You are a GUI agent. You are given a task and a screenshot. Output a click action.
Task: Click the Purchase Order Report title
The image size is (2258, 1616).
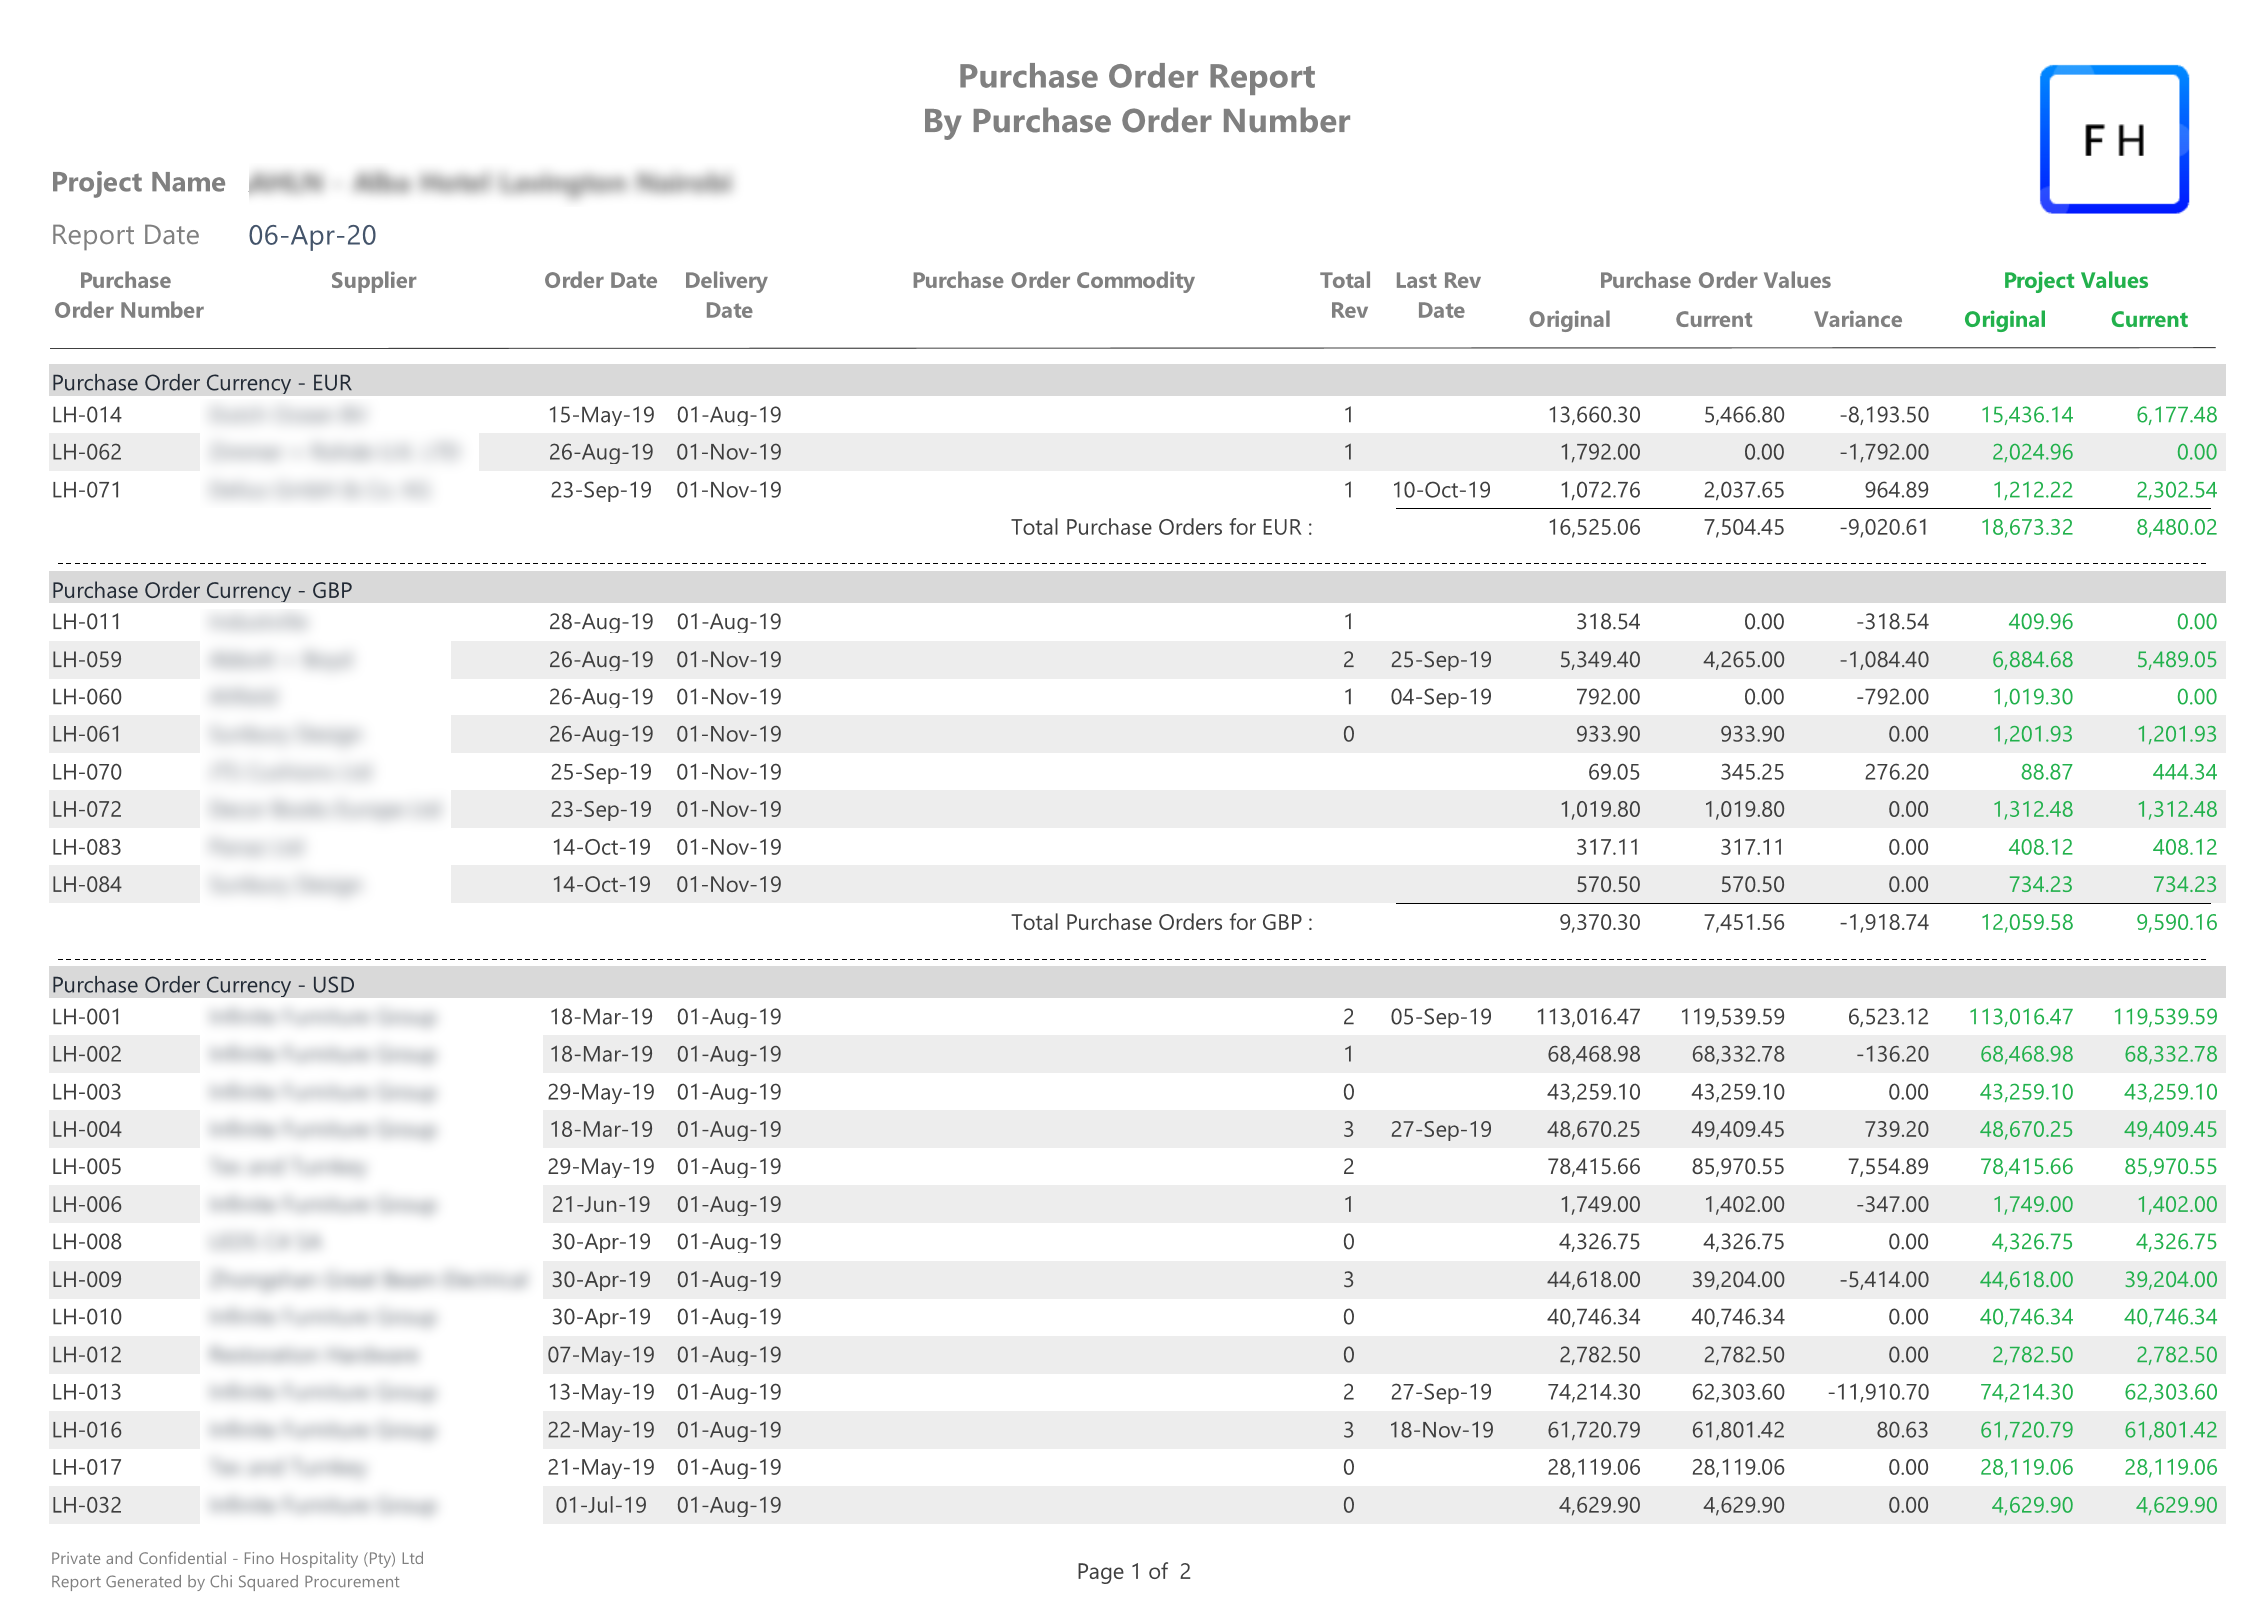click(x=1136, y=76)
